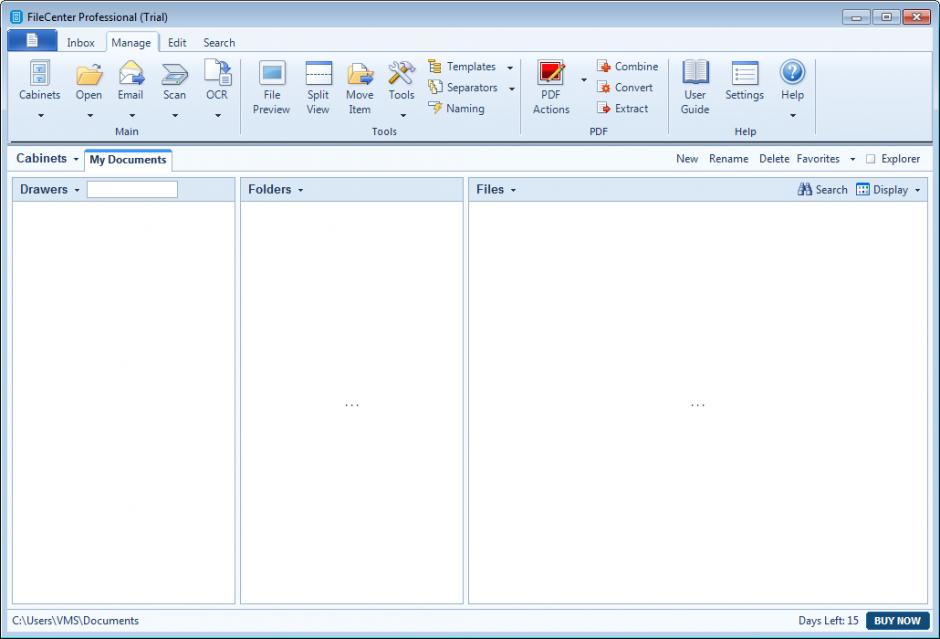Click the Templates icon
940x639 pixels.
(x=435, y=66)
